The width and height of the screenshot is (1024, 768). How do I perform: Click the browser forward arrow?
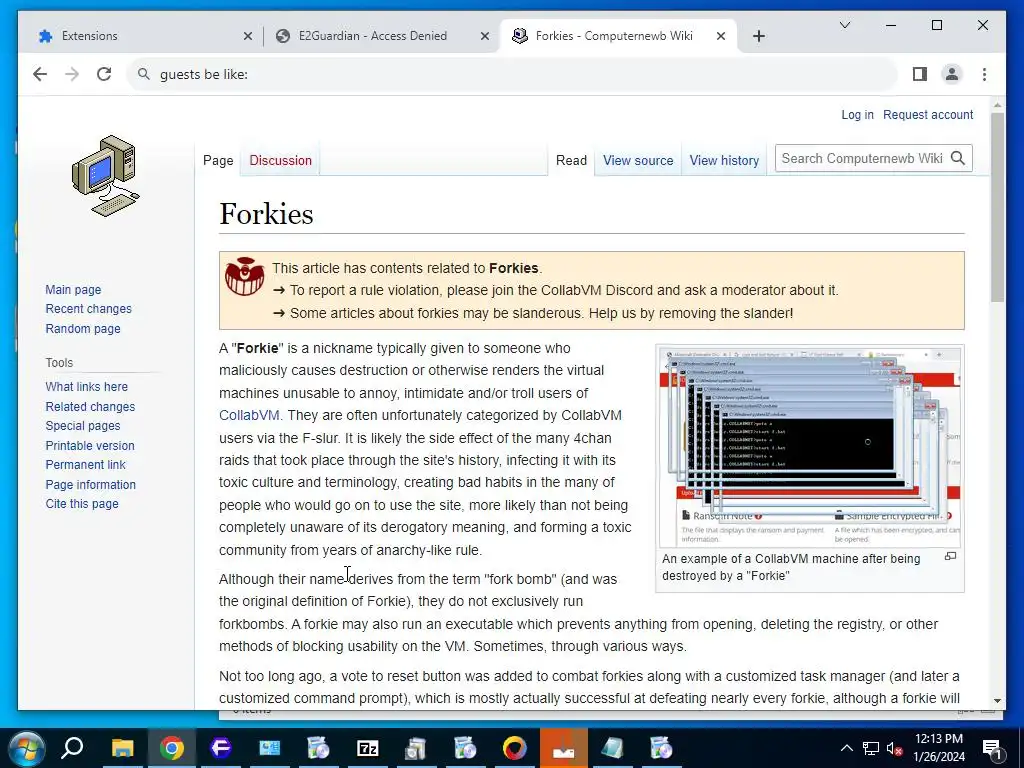click(x=72, y=74)
